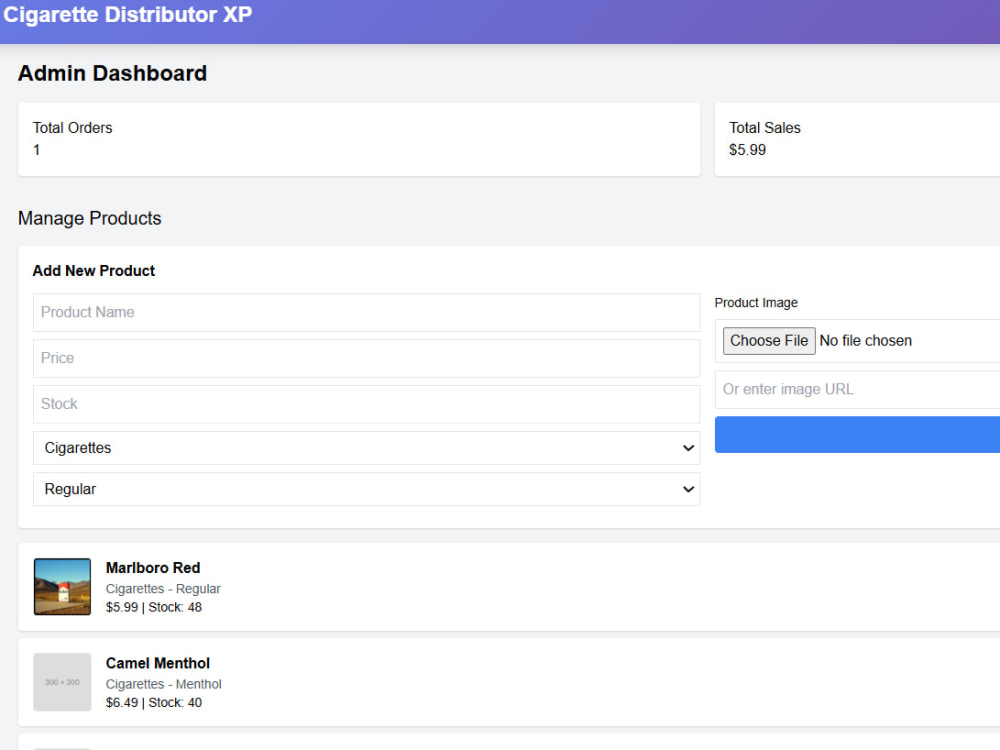Click the No file chosen label
The height and width of the screenshot is (750, 1000).
coord(865,341)
